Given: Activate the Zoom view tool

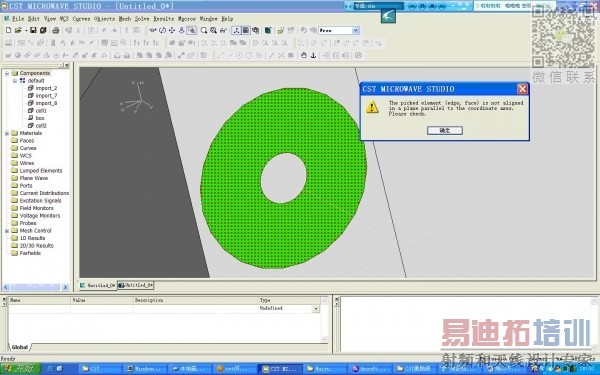Looking at the screenshot, I should (191, 30).
